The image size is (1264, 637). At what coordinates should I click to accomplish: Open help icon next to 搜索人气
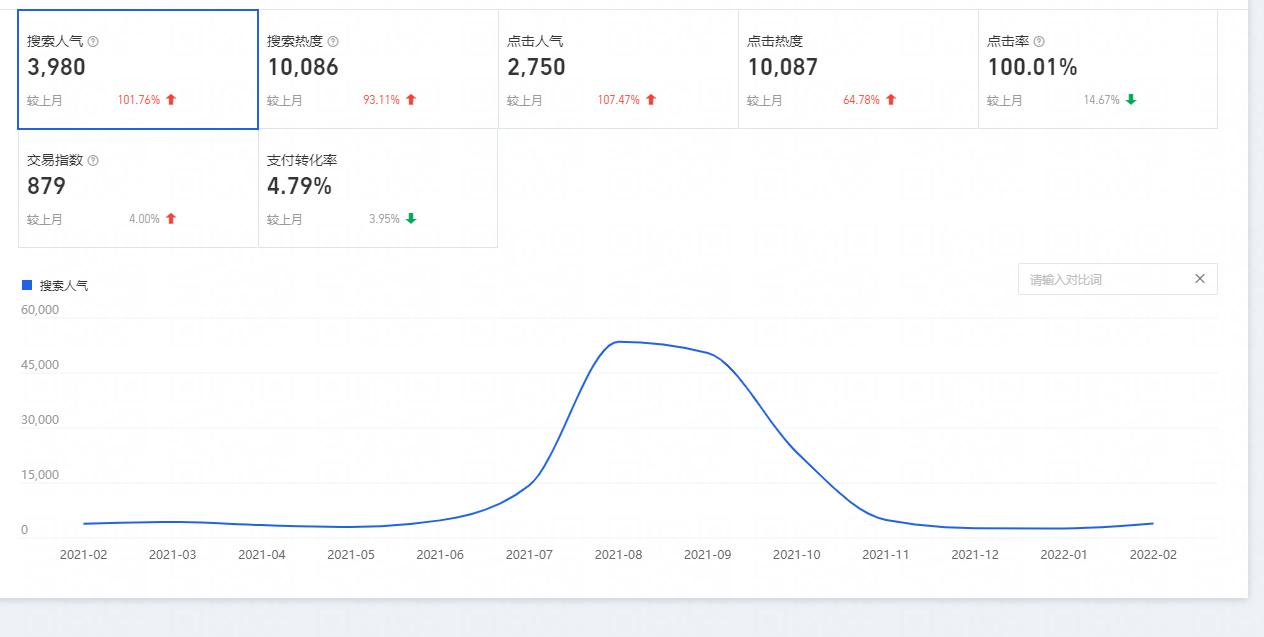(x=93, y=42)
